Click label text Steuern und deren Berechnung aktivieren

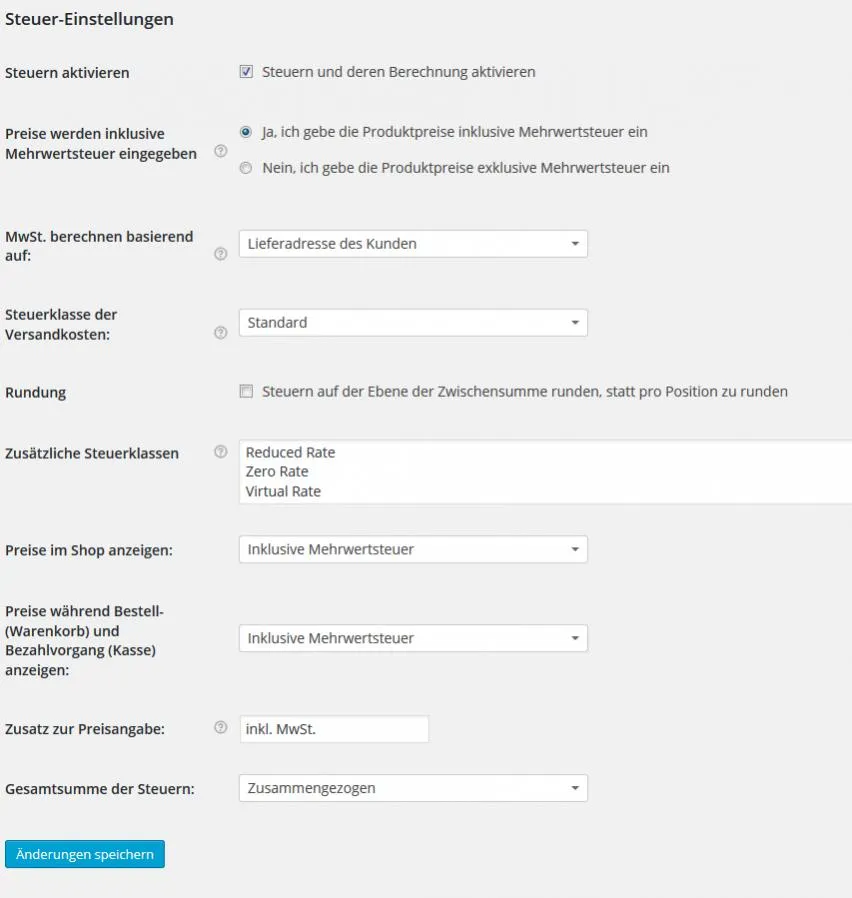(x=399, y=72)
